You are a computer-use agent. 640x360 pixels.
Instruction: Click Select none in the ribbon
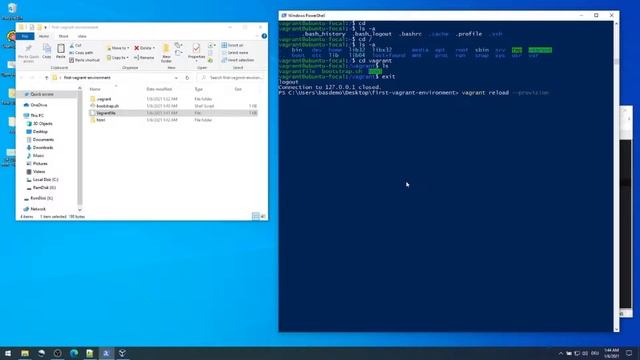[x=235, y=53]
